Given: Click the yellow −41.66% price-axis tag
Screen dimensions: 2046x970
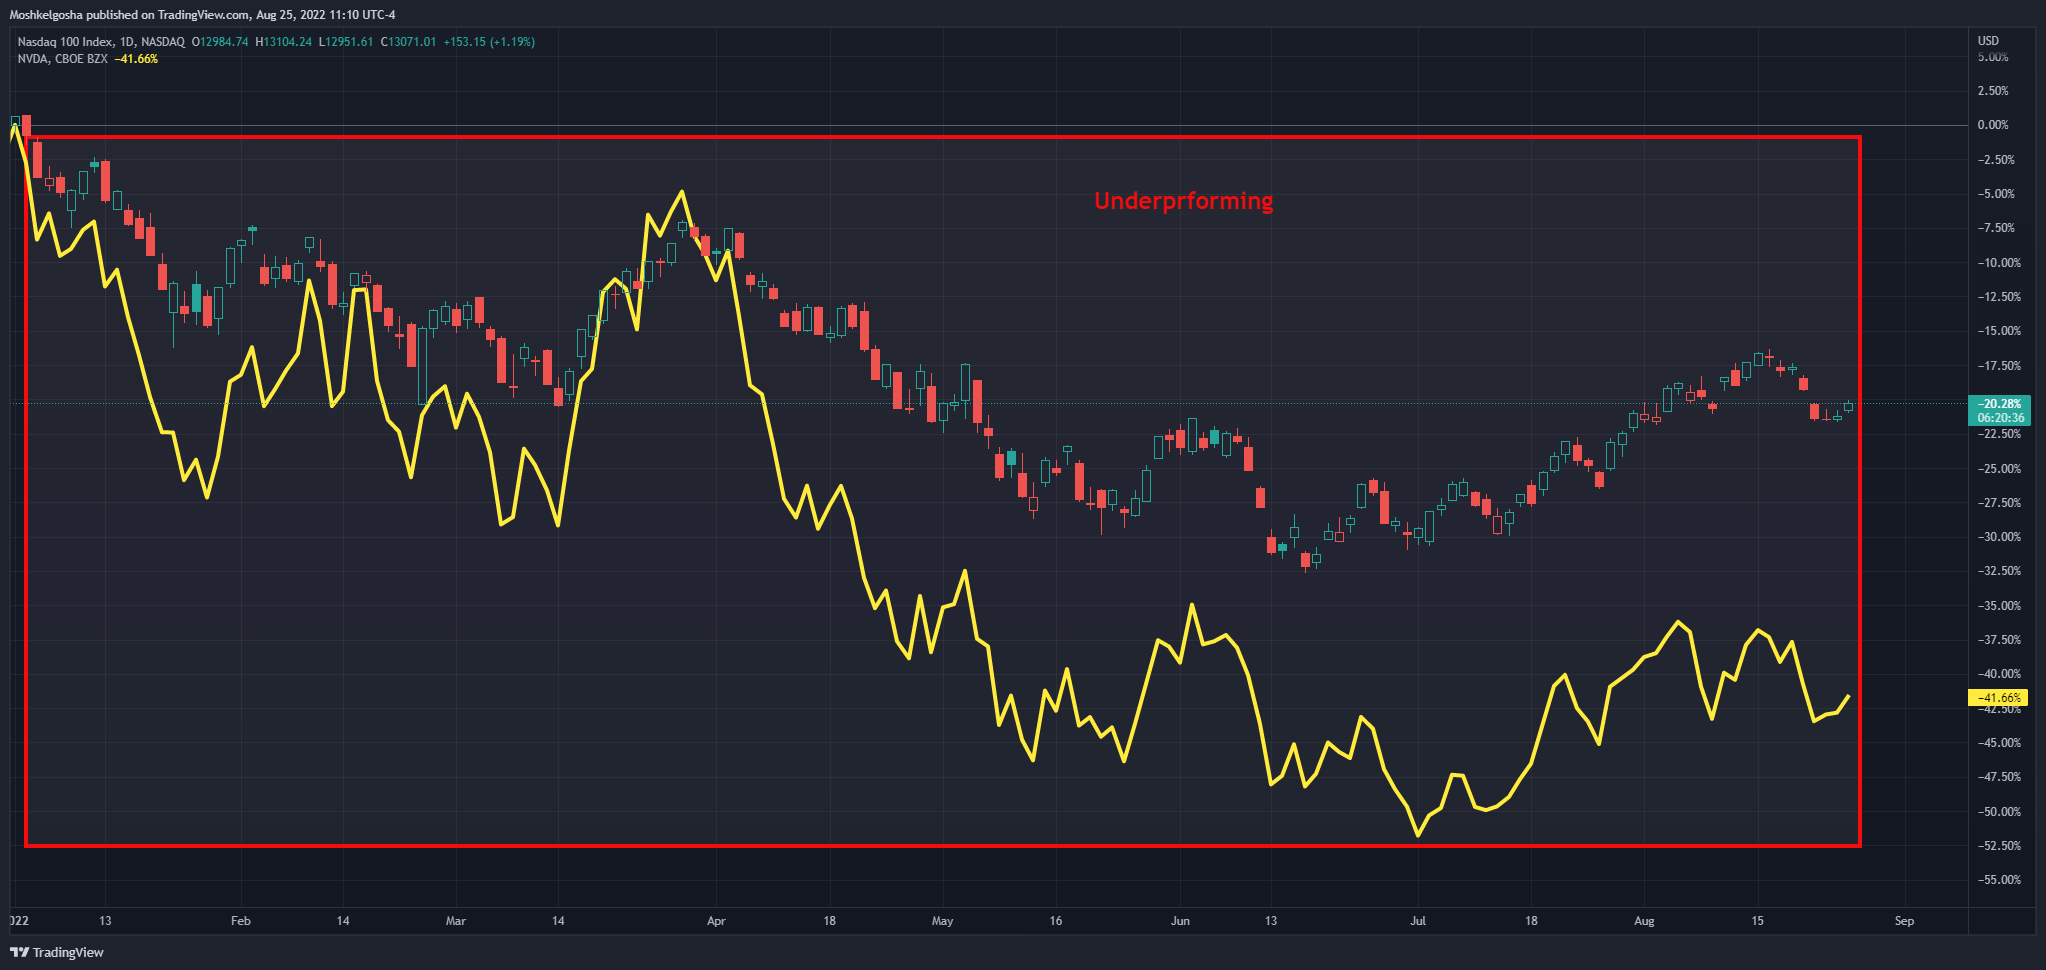Looking at the screenshot, I should (1998, 698).
